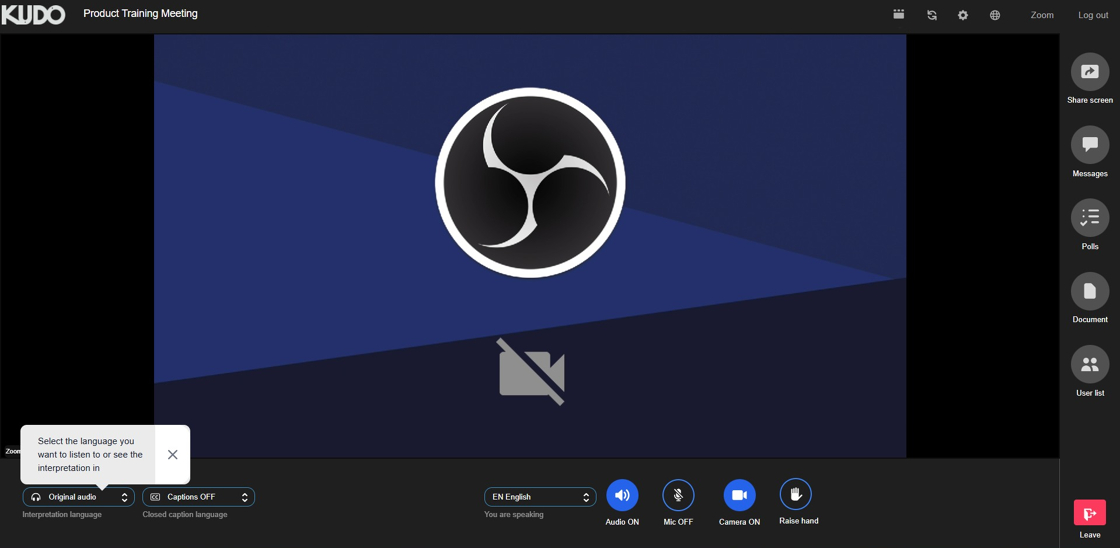Click the crossed-out camera icon in video
Image resolution: width=1120 pixels, height=548 pixels.
point(531,372)
